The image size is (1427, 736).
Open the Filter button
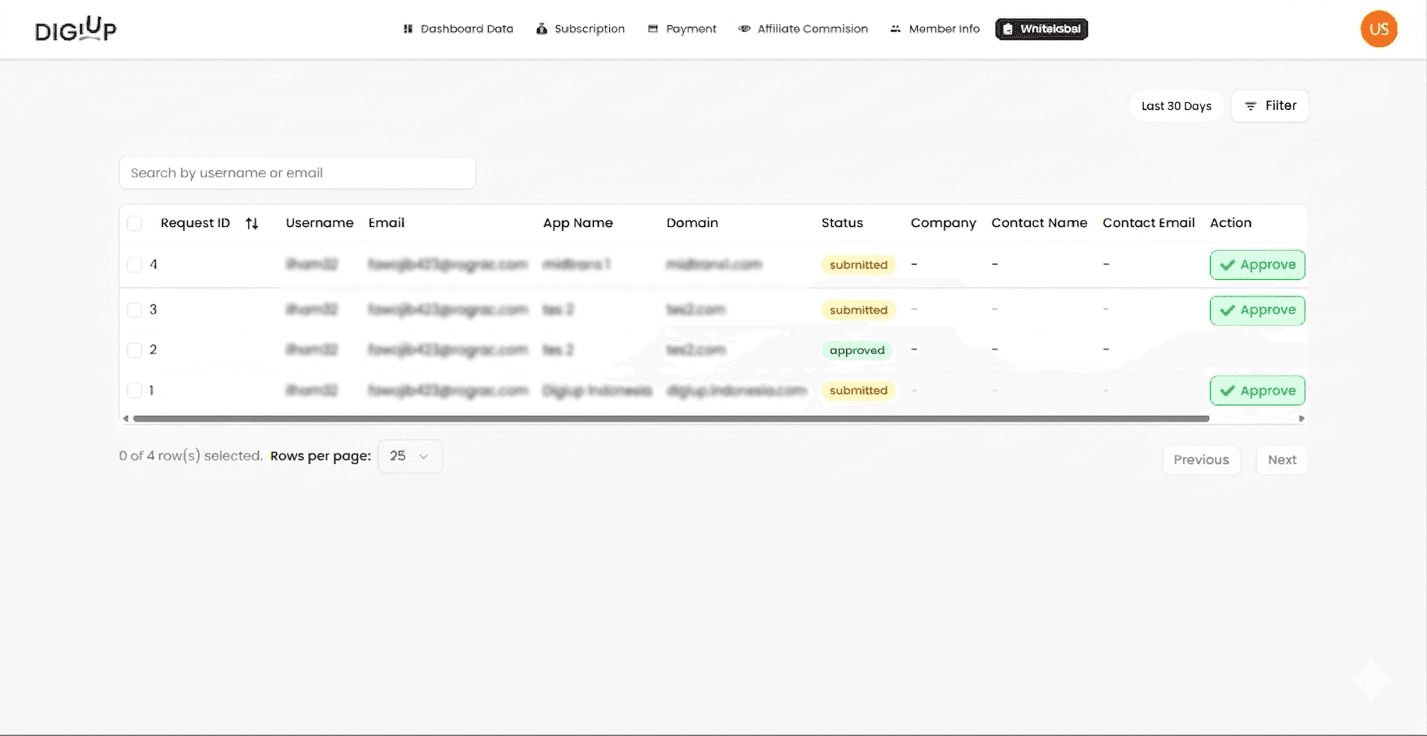click(x=1270, y=106)
